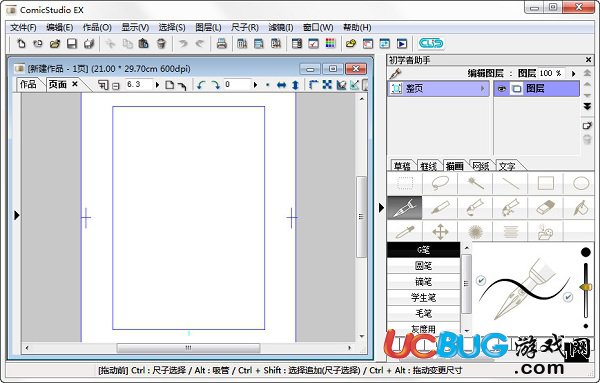Select the parallel speed lines tool
This screenshot has width=600, height=383.
[510, 231]
